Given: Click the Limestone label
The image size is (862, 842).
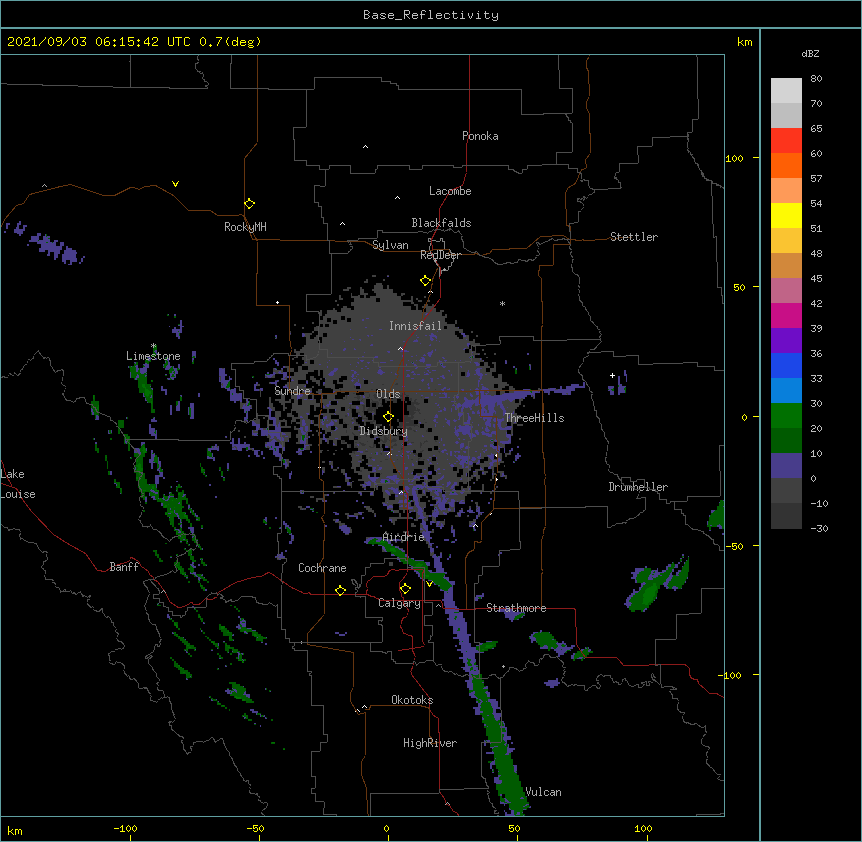Looking at the screenshot, I should (x=153, y=356).
